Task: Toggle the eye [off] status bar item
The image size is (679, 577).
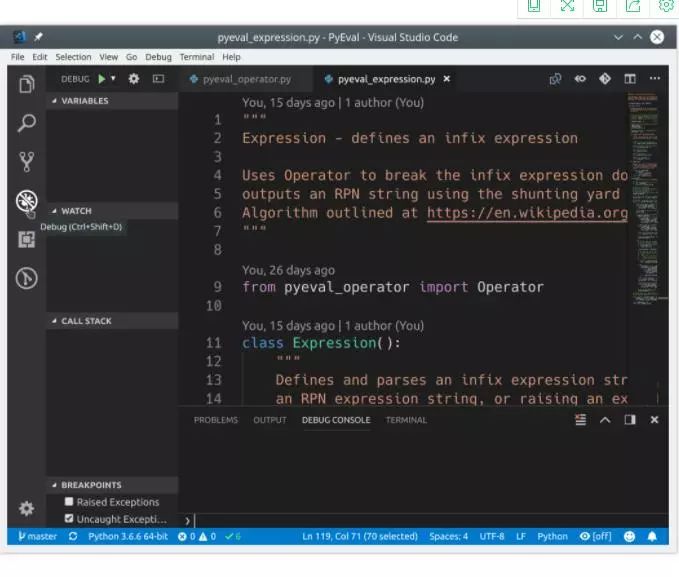Action: click(x=595, y=536)
